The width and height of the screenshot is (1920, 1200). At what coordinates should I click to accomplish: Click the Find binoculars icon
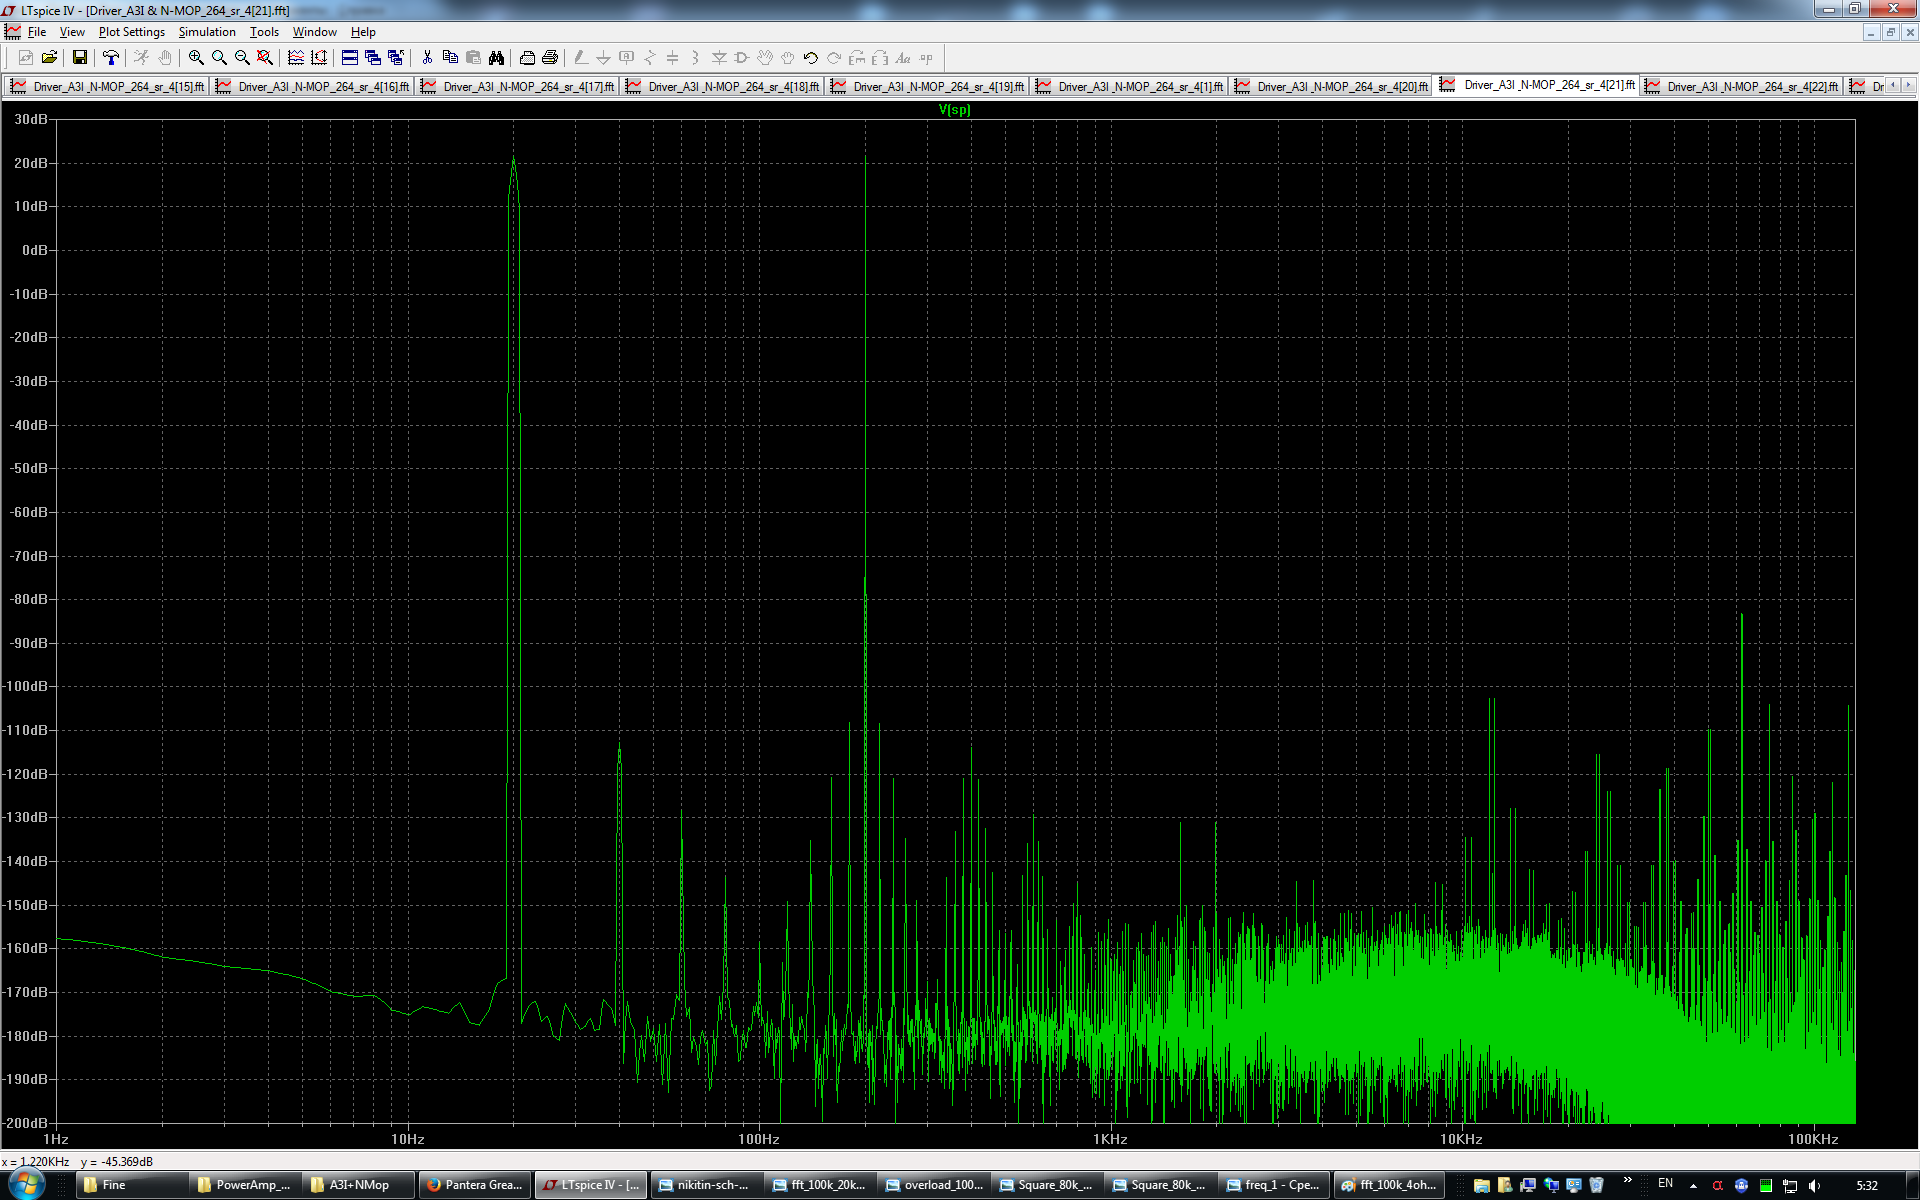pos(496,58)
